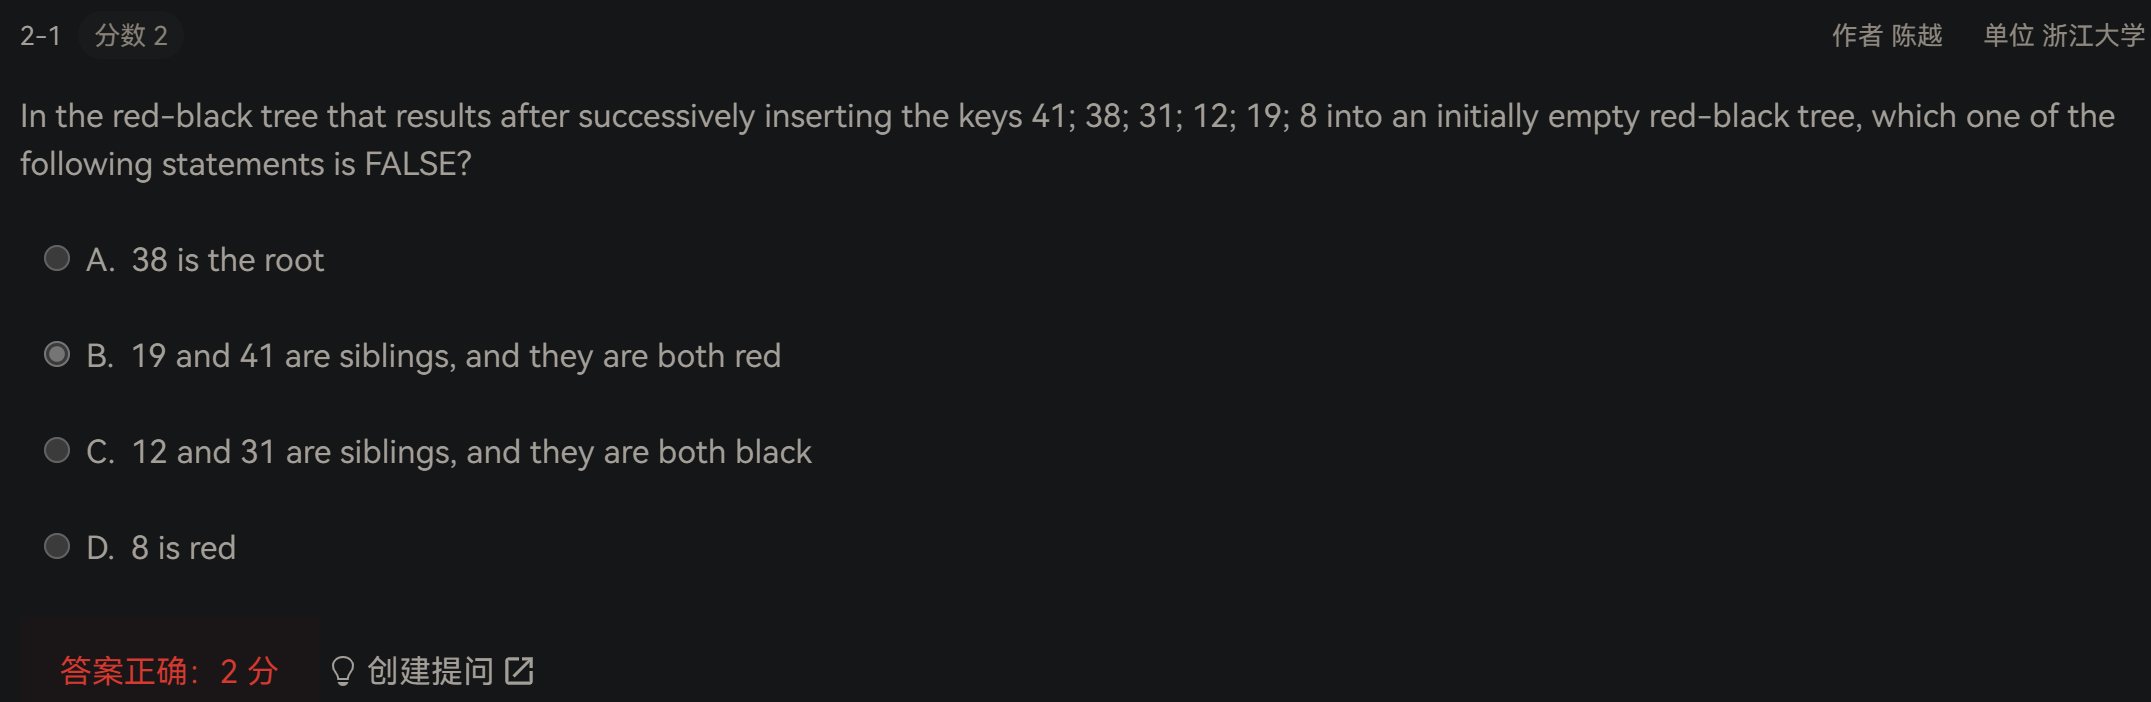The width and height of the screenshot is (2151, 702).
Task: Click the external link icon after 创建提问
Action: click(519, 670)
